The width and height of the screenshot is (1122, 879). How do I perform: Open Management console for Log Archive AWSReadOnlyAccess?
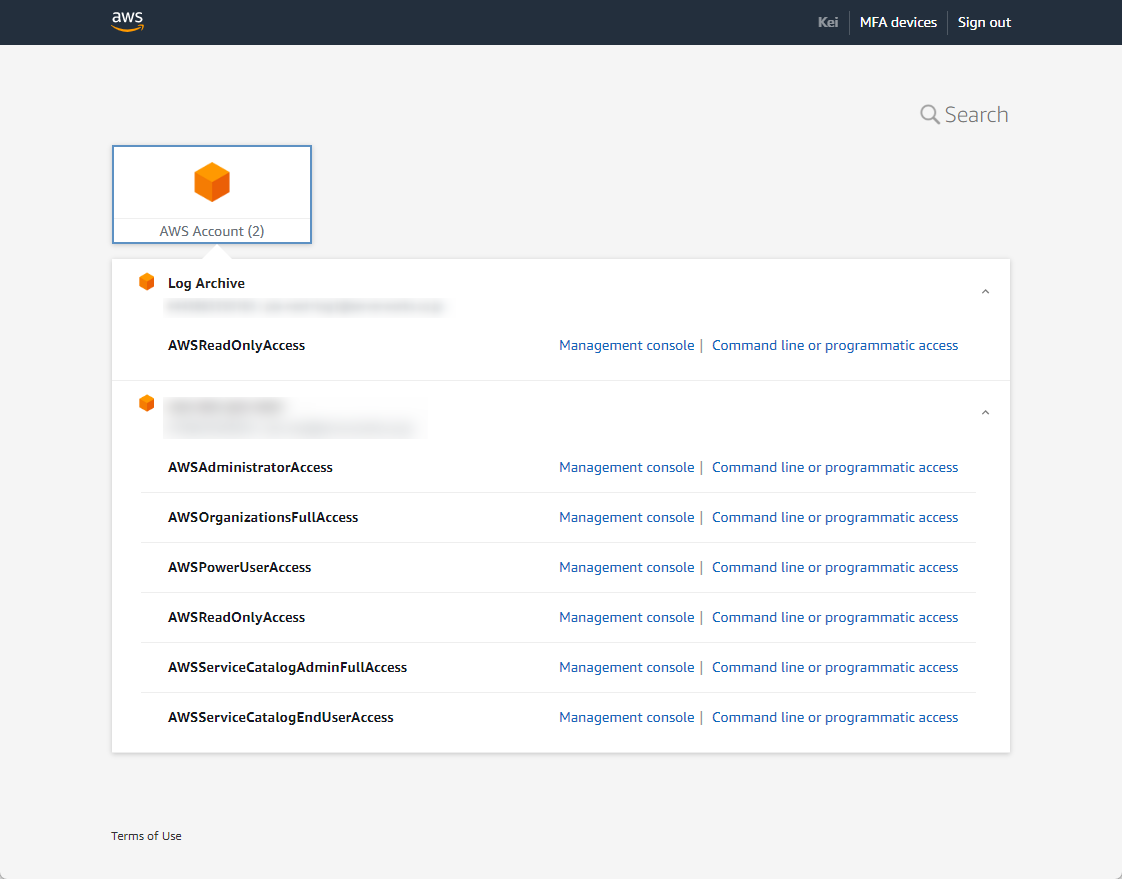(626, 345)
